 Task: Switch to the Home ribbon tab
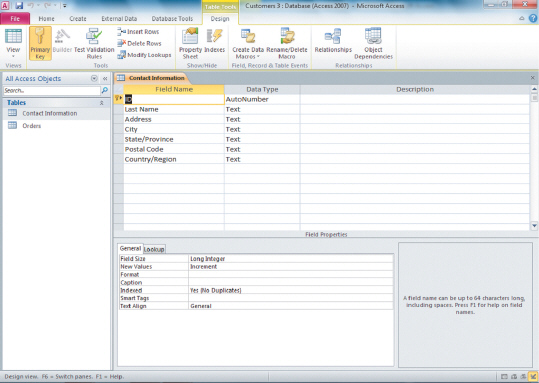[x=46, y=19]
